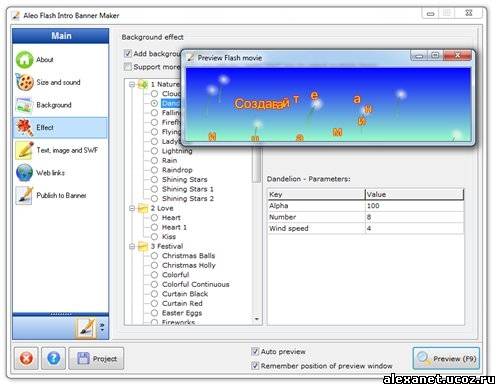500x389 pixels.
Task: Click the Preview (F9) button
Action: [x=446, y=359]
